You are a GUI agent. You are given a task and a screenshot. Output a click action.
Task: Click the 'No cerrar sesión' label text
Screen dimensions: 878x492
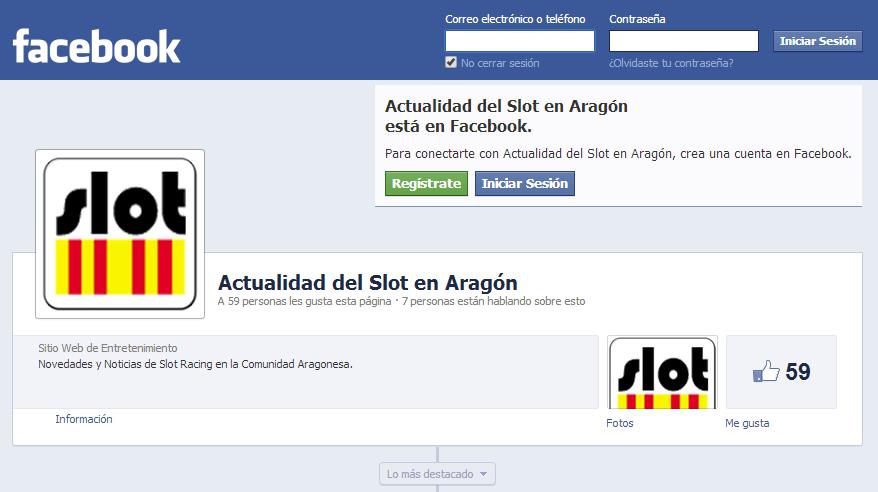pos(500,63)
